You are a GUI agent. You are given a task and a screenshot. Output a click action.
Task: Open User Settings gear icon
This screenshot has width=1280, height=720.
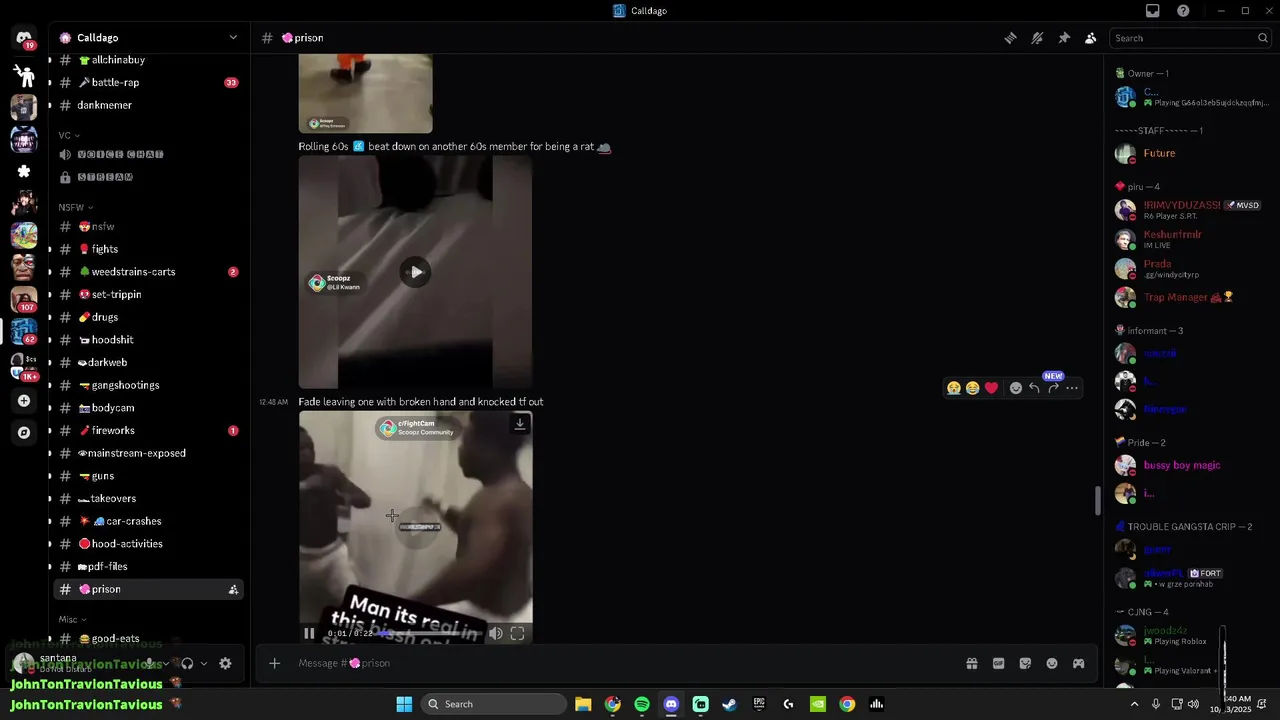pyautogui.click(x=225, y=663)
